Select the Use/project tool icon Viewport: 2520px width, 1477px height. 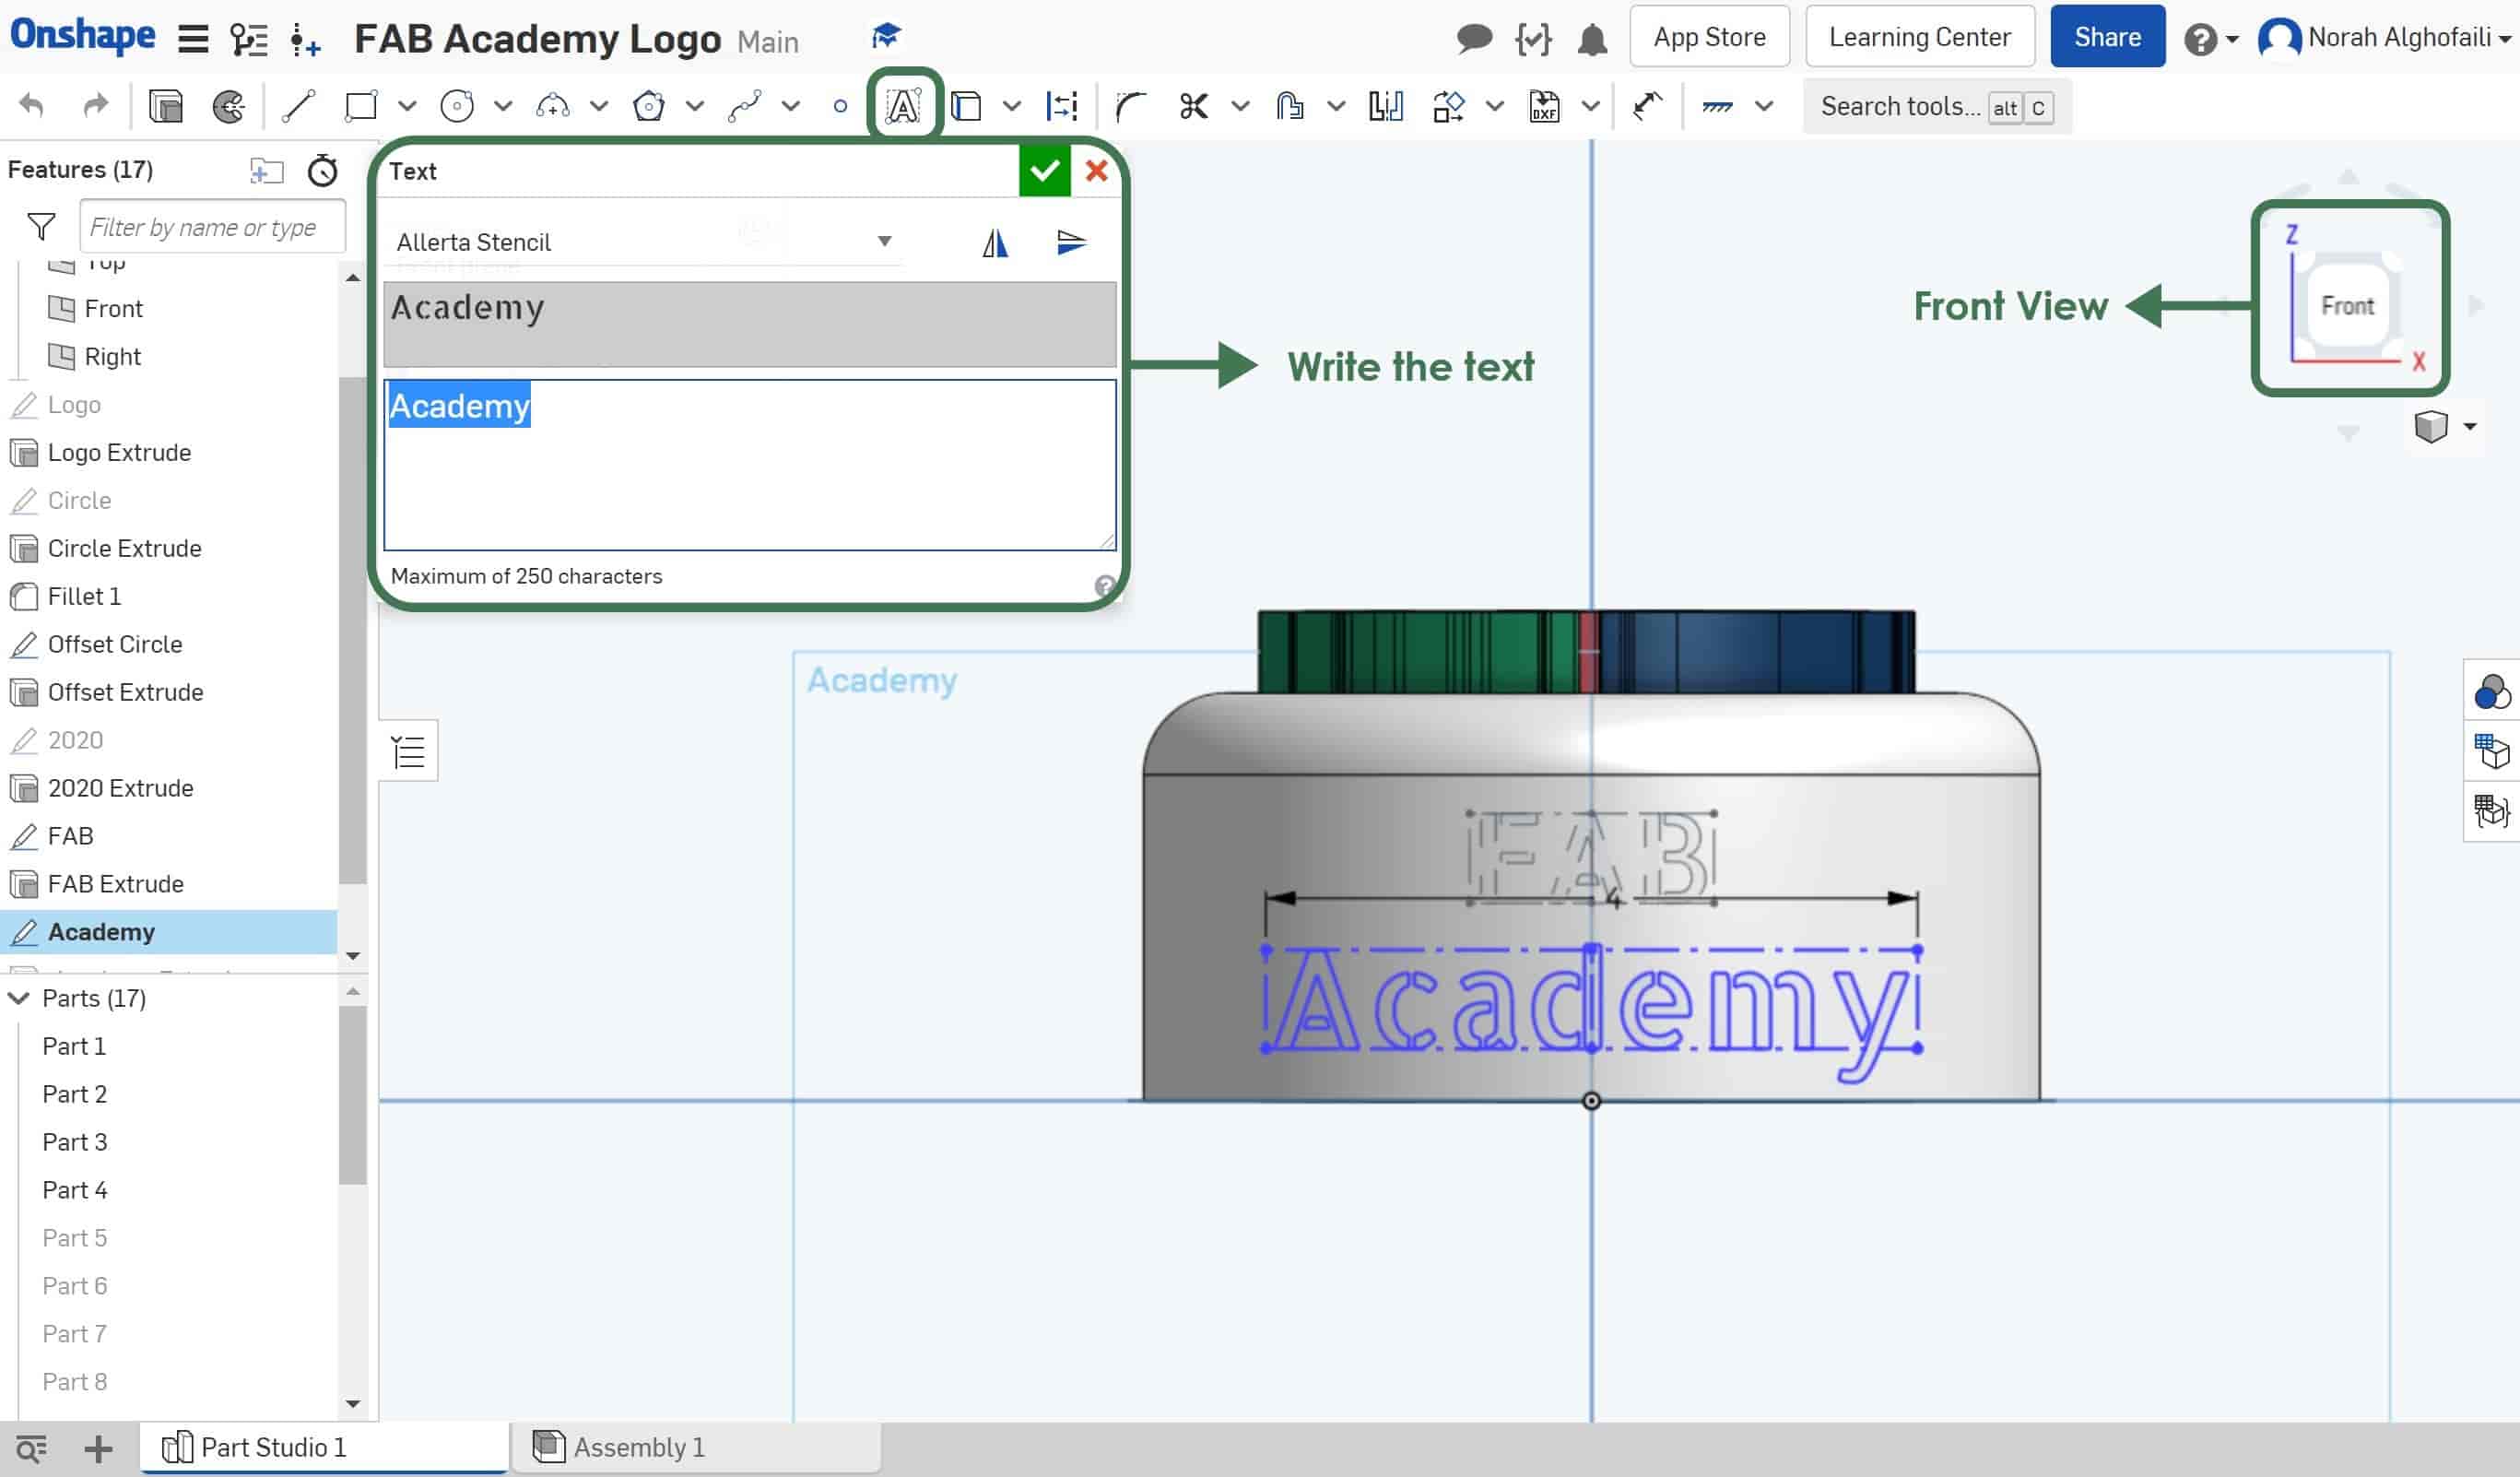[x=966, y=106]
